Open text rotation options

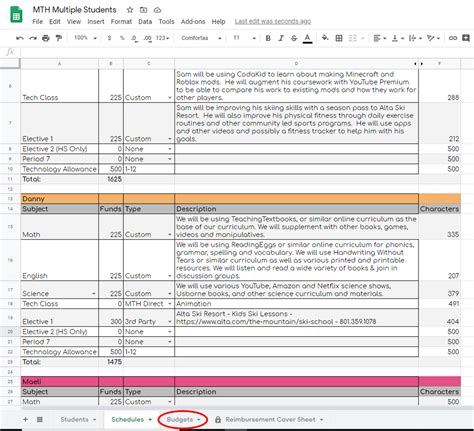[x=433, y=38]
